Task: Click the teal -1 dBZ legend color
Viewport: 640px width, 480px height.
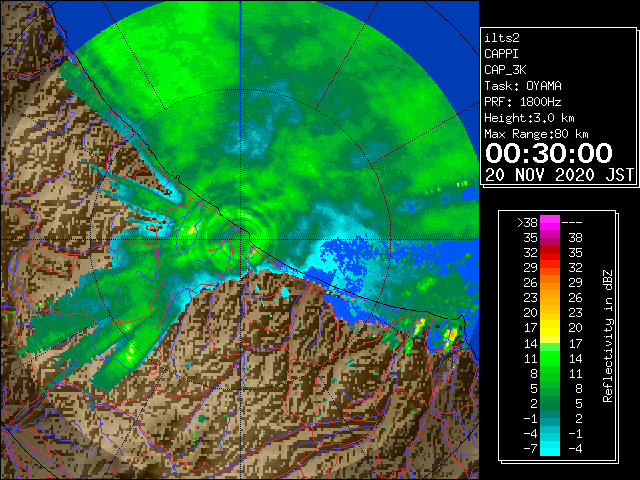Action: pos(550,418)
